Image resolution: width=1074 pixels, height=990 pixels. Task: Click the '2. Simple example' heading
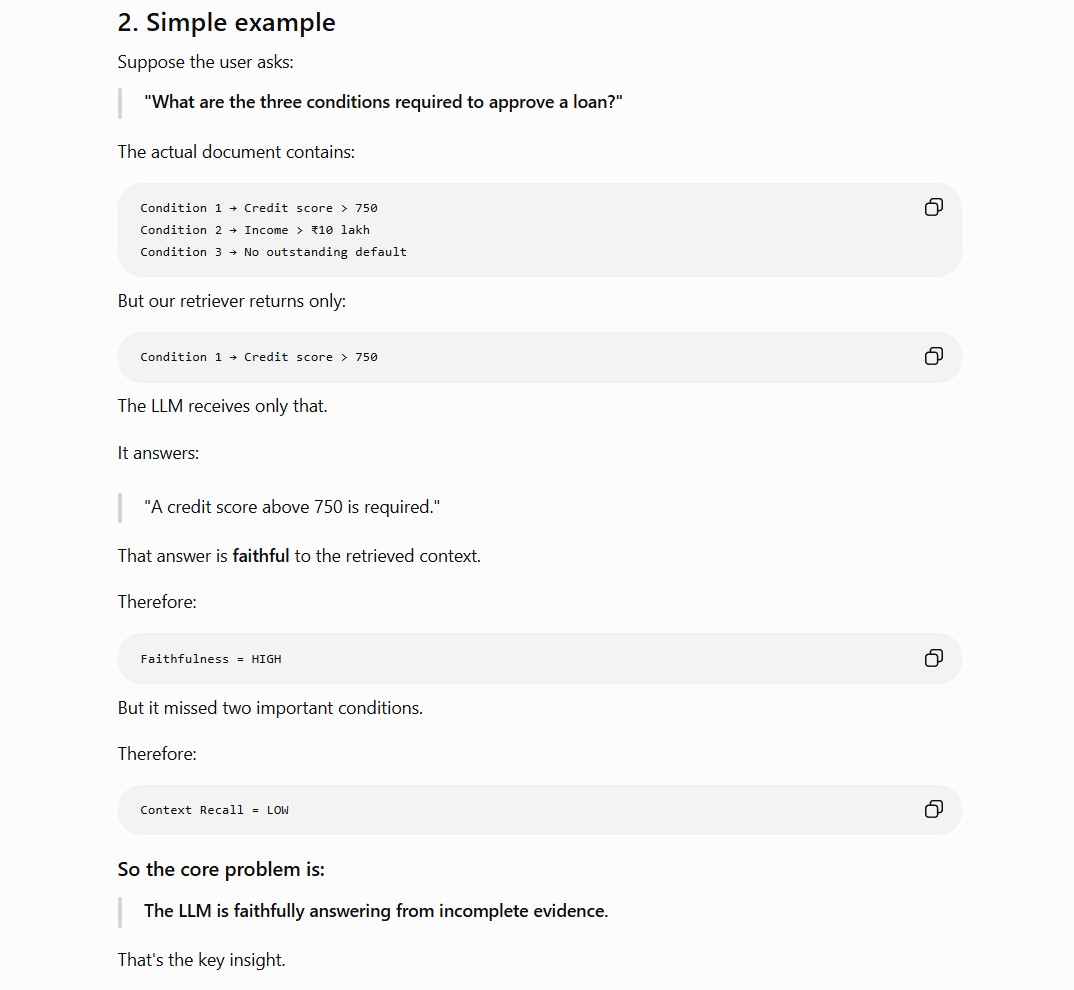point(227,23)
